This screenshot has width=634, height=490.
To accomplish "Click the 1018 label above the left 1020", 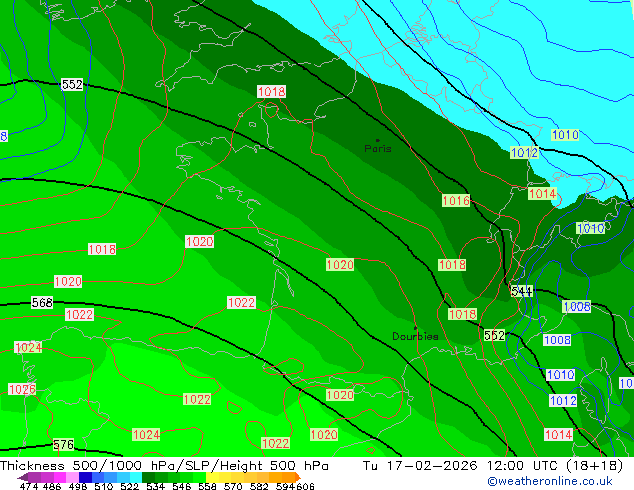I will [x=102, y=249].
